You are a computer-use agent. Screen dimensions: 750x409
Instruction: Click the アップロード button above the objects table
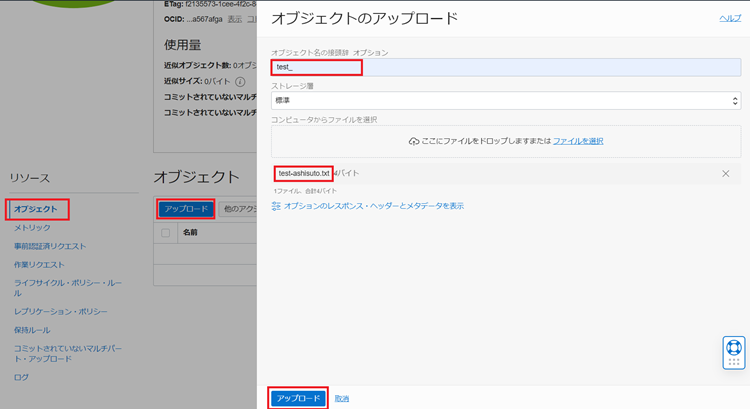[185, 209]
